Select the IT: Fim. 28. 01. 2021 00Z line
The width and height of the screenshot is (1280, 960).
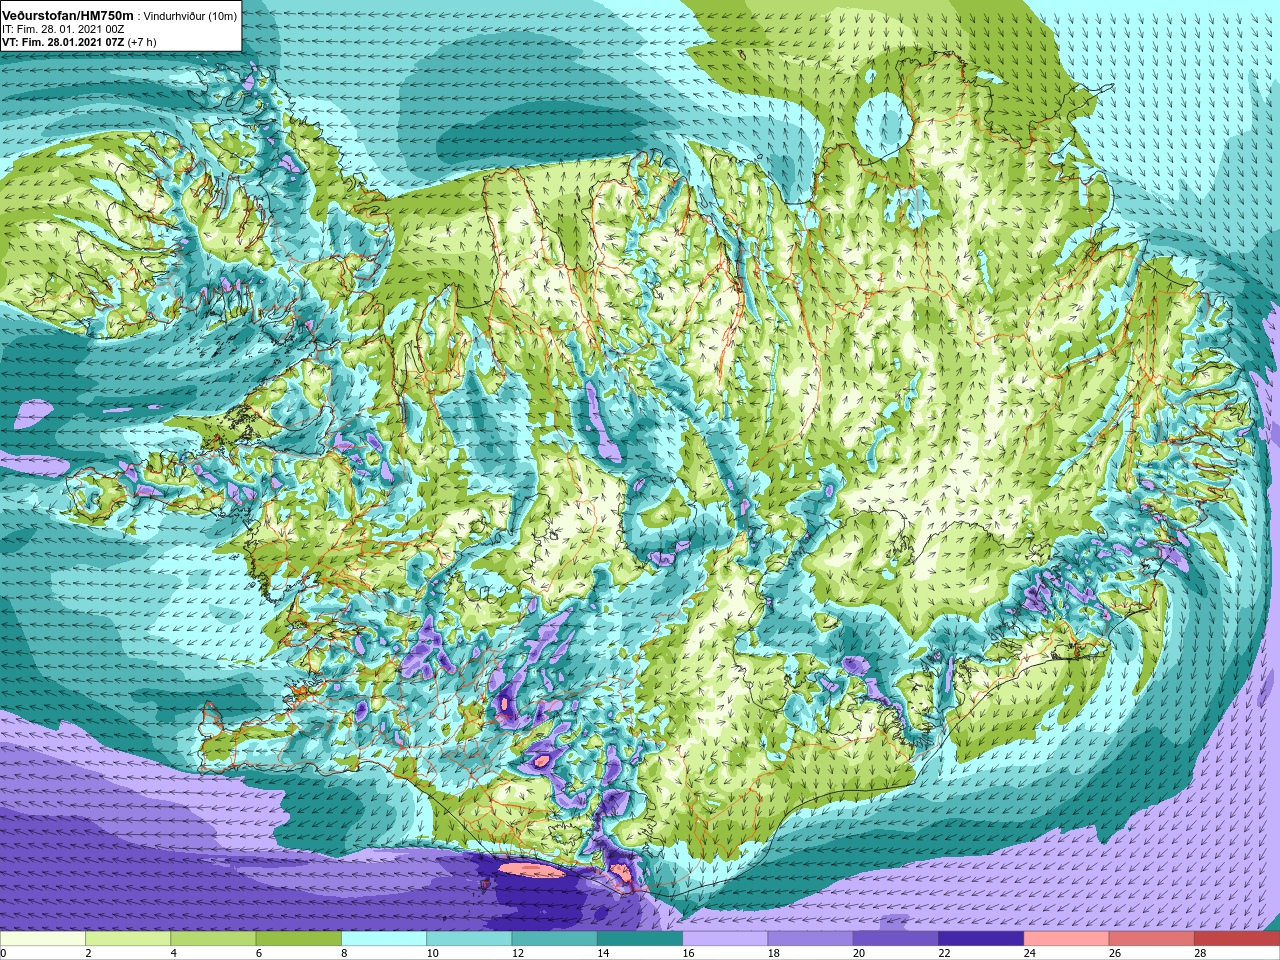[61, 30]
